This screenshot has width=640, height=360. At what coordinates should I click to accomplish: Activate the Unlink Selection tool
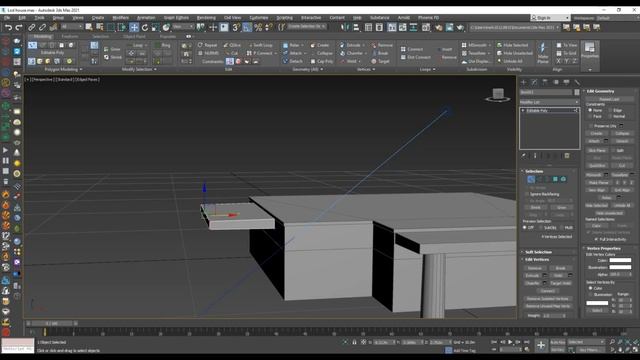click(42, 27)
